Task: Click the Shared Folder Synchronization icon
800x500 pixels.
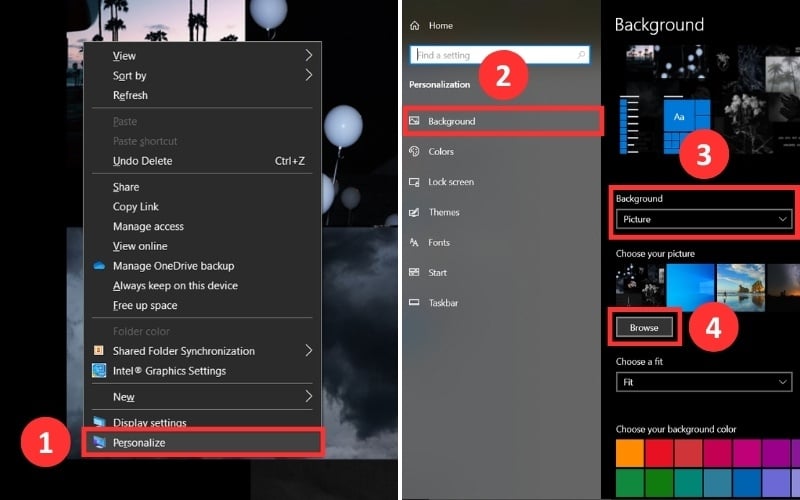Action: [x=98, y=351]
